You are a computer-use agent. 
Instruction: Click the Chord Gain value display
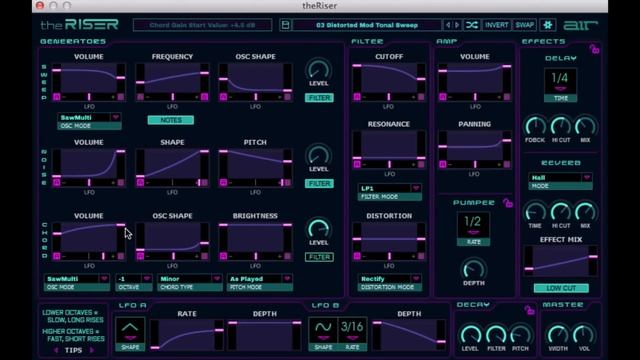tap(202, 25)
